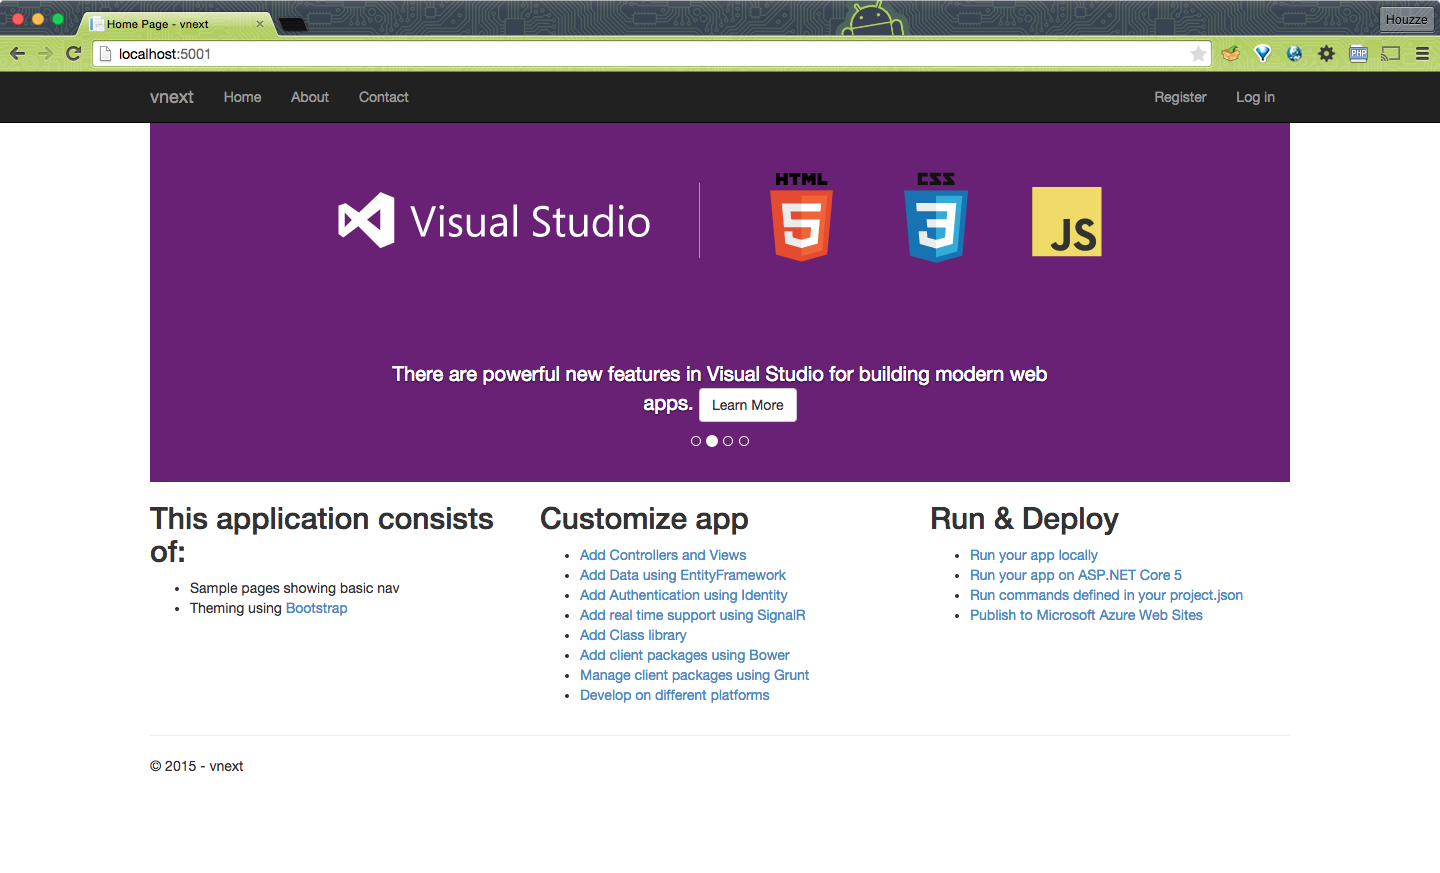This screenshot has width=1440, height=873.
Task: Click the Learn More button
Action: 748,405
